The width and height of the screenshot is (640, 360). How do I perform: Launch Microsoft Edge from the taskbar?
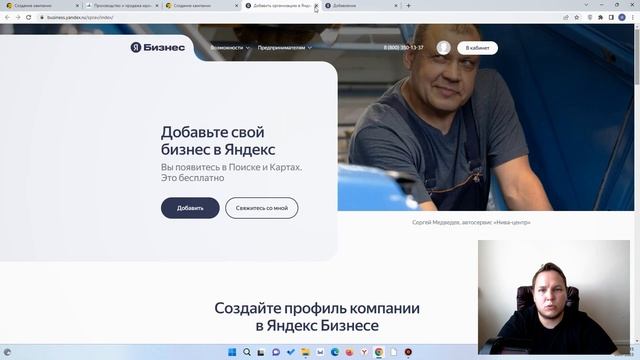(x=335, y=352)
